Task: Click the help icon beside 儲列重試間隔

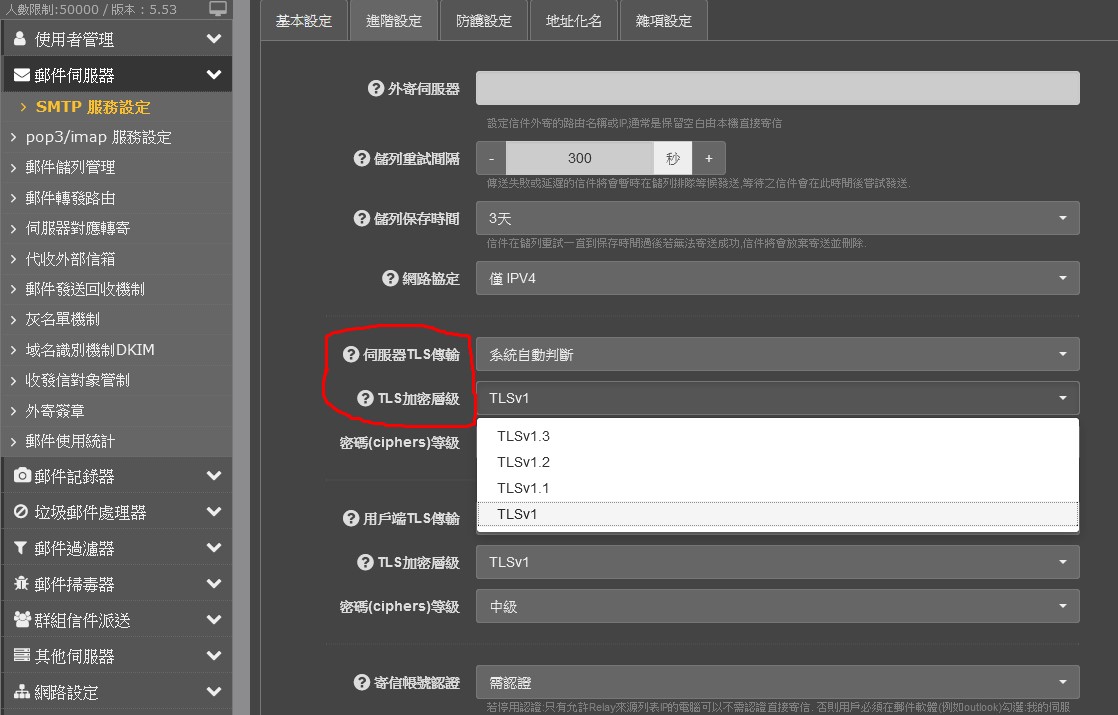Action: [362, 158]
